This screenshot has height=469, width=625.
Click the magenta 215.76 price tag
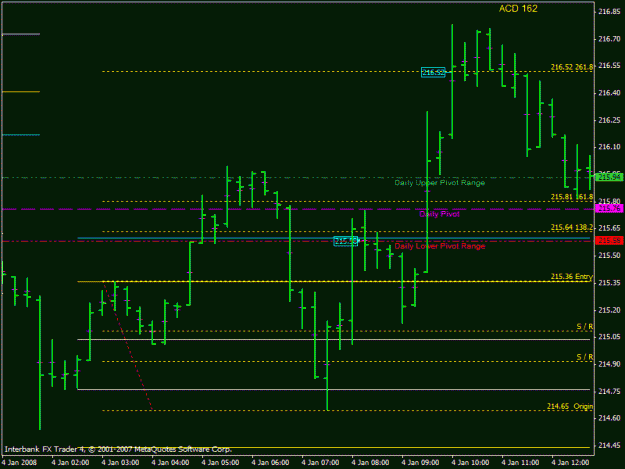coord(609,208)
